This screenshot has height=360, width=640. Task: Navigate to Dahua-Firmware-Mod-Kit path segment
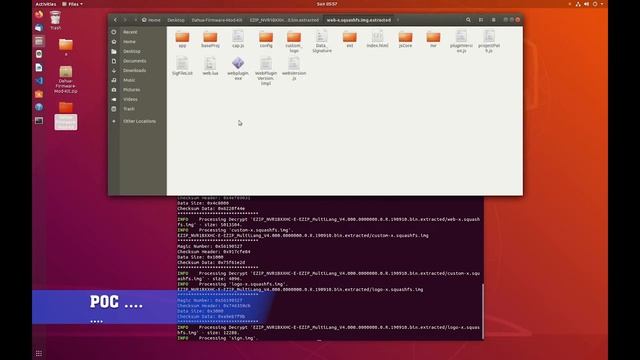pos(217,20)
